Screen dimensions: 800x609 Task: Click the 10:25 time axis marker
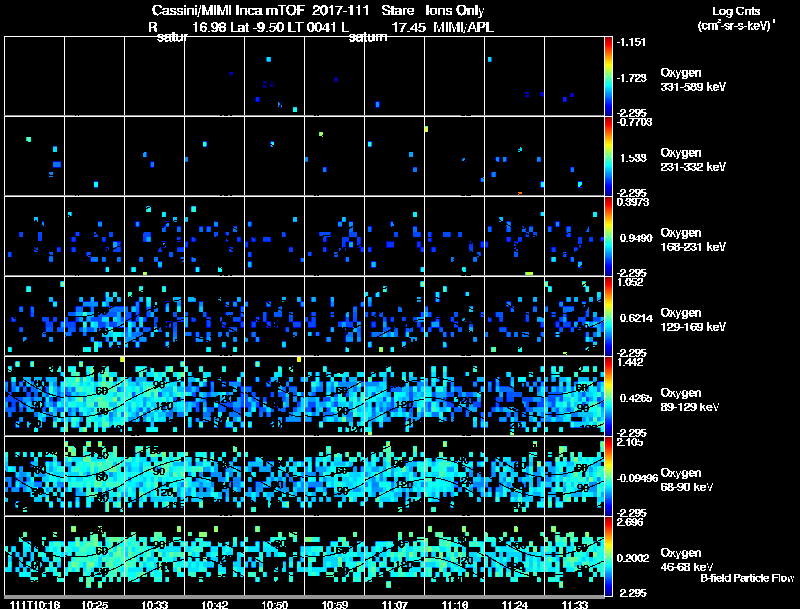[x=95, y=604]
